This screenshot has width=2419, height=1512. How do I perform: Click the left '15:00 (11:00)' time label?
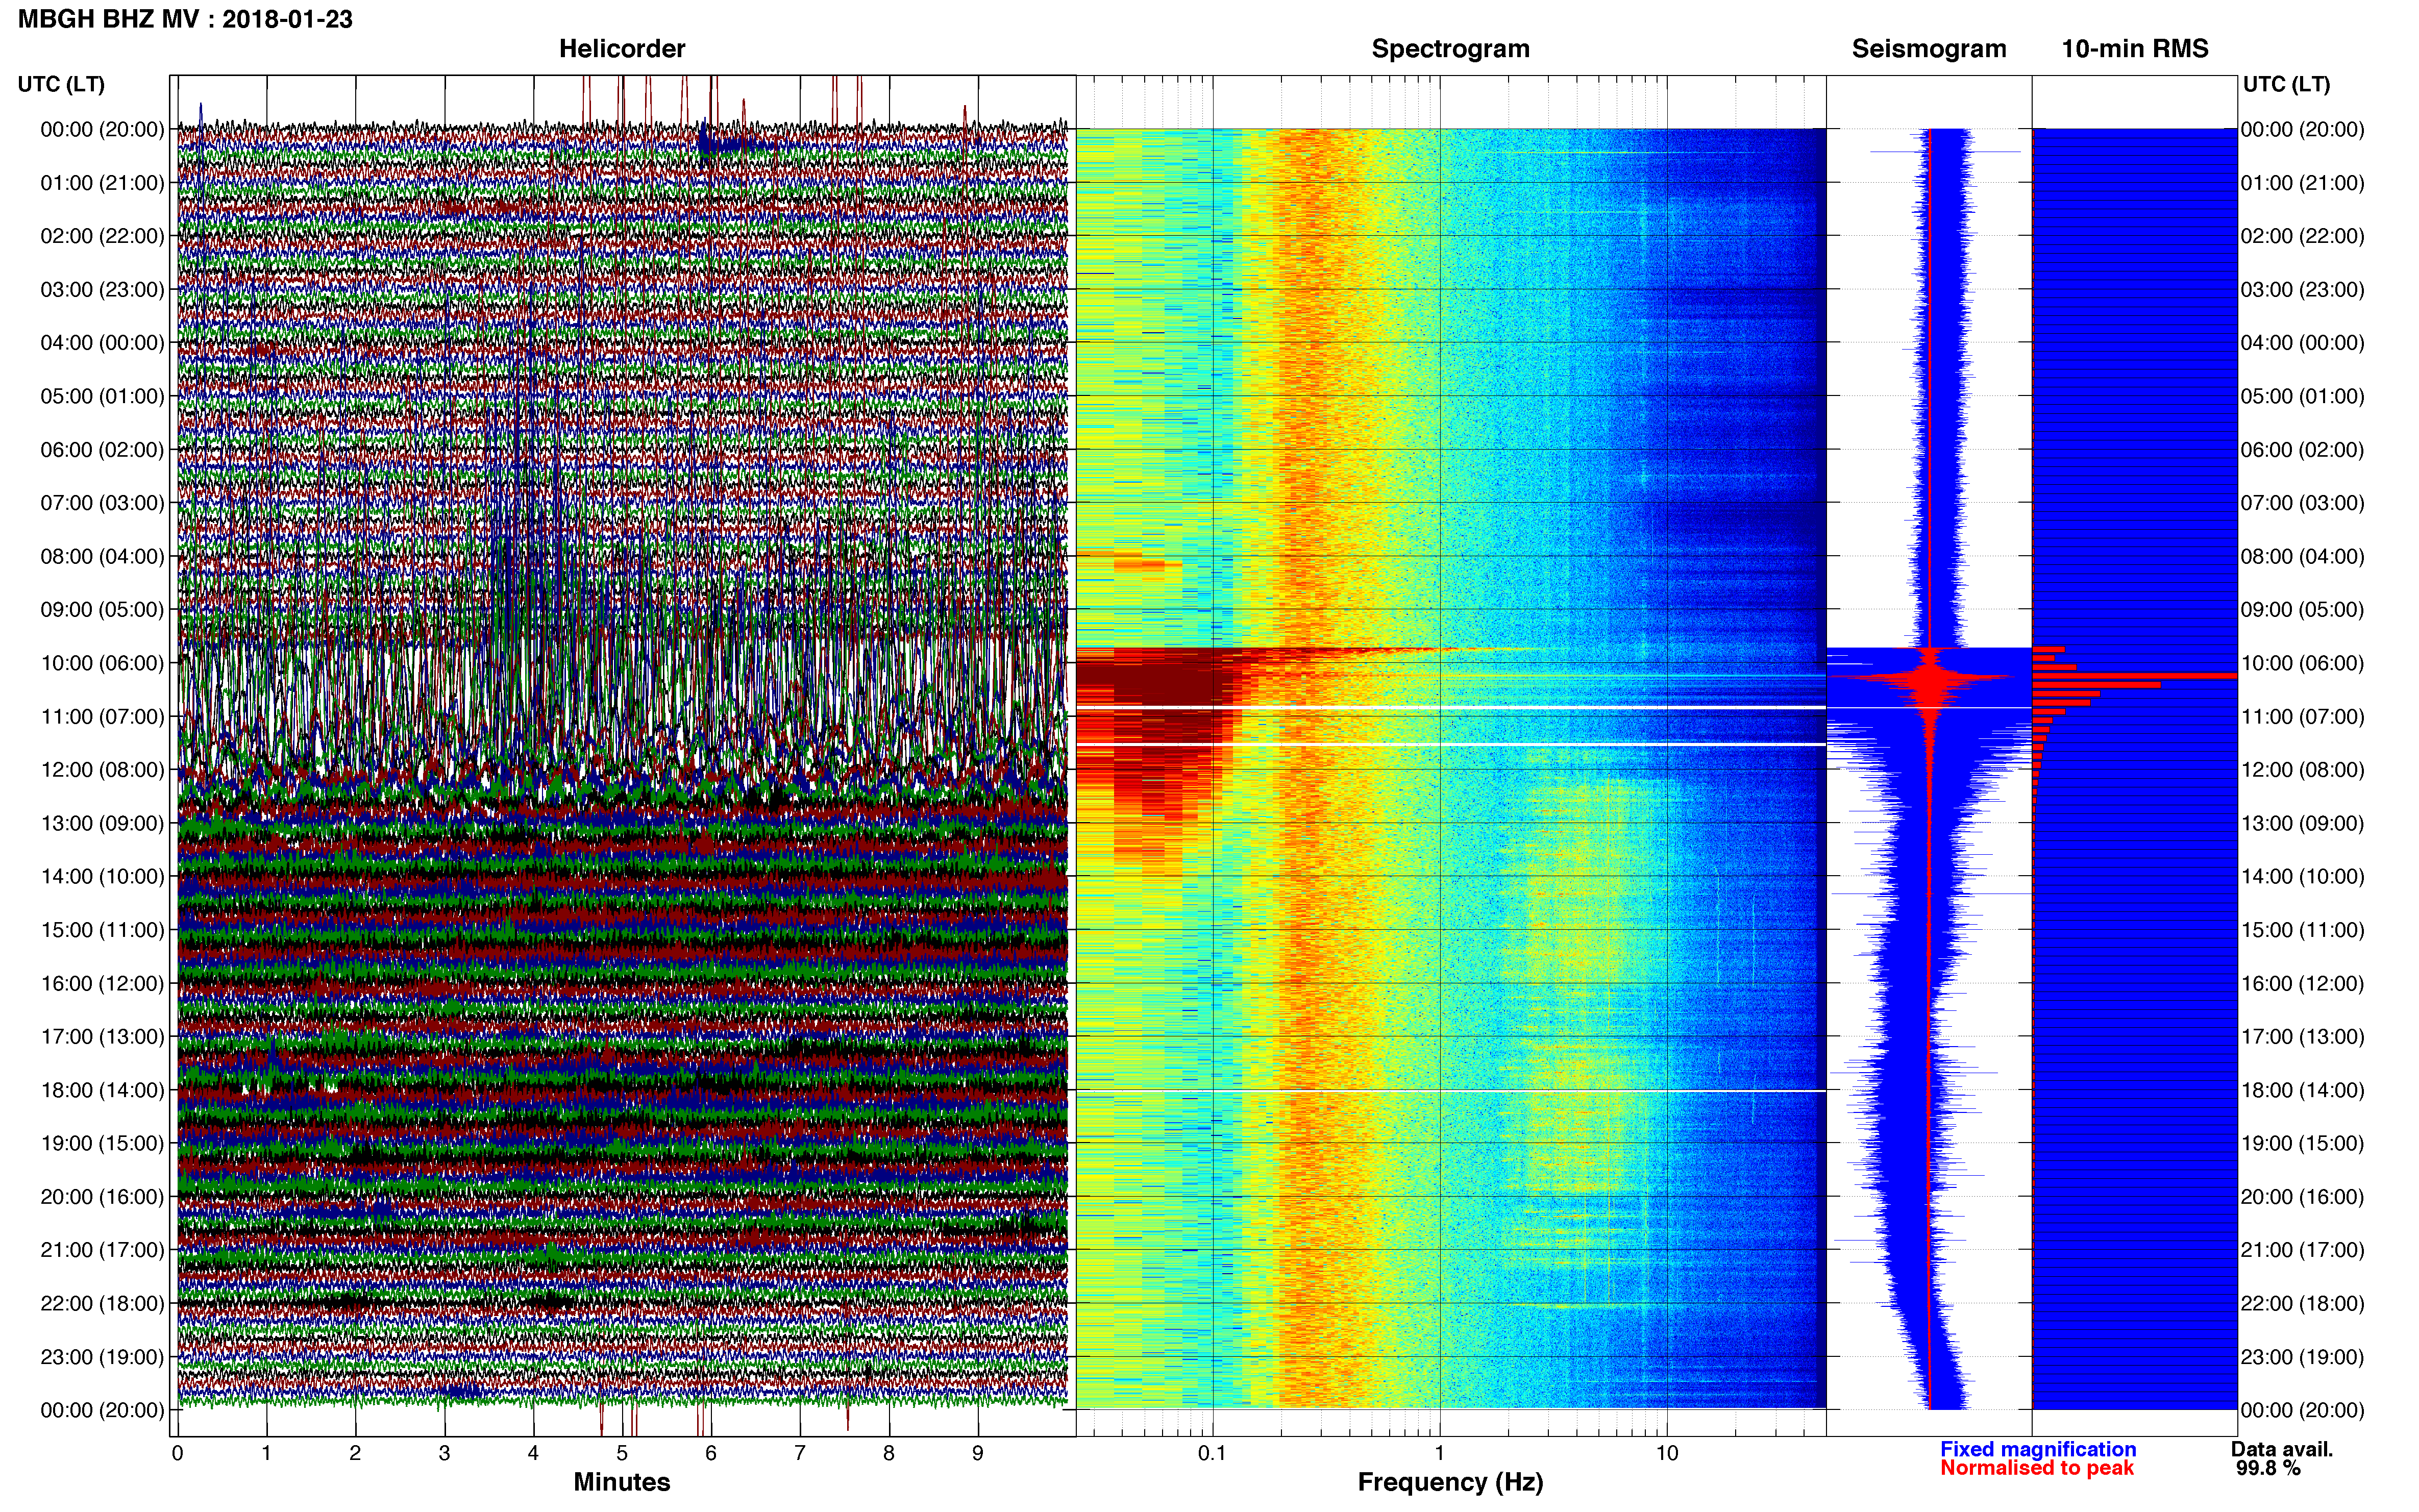(102, 930)
